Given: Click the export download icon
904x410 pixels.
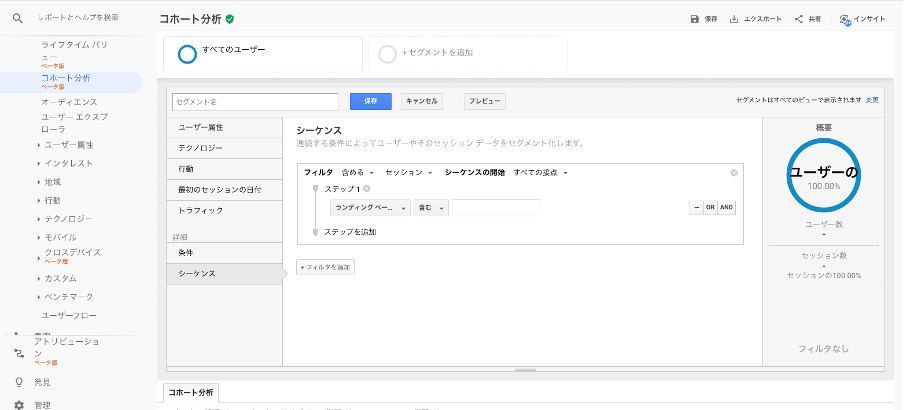Looking at the screenshot, I should click(x=734, y=19).
